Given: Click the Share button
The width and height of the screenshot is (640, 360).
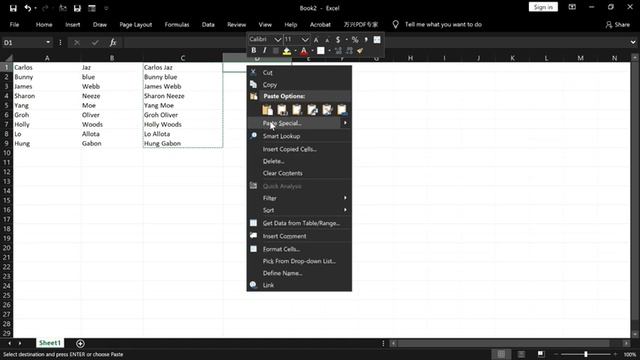Looking at the screenshot, I should click(x=618, y=24).
